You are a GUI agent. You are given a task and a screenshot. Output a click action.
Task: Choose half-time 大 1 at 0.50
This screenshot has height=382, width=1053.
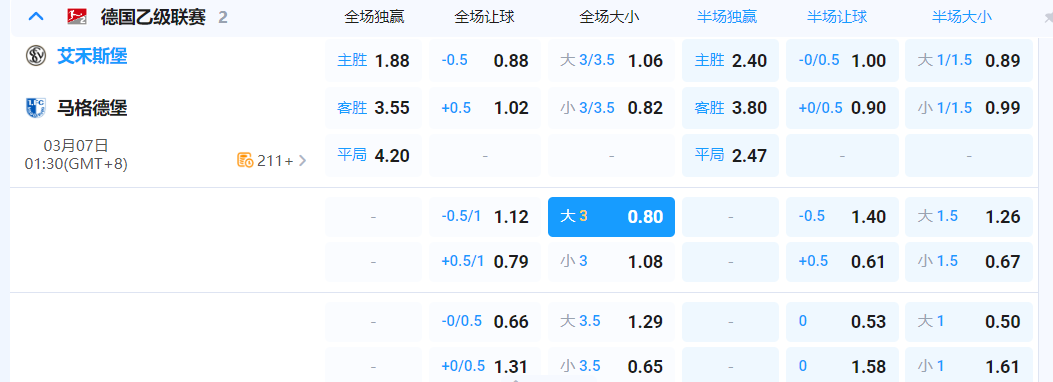pyautogui.click(x=969, y=322)
